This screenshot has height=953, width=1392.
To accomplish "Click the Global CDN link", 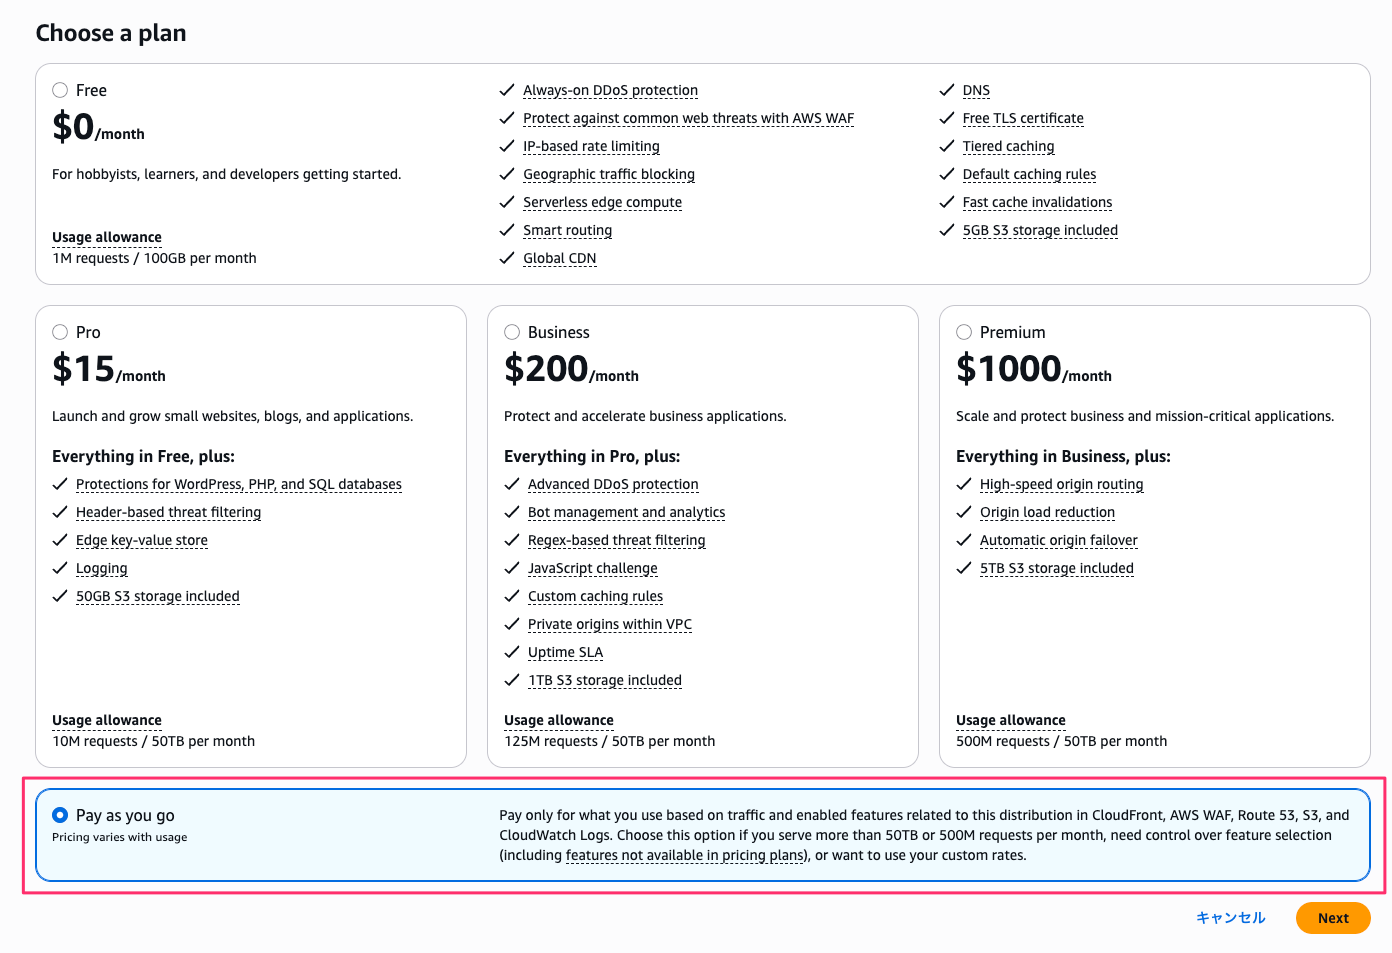I will point(559,258).
